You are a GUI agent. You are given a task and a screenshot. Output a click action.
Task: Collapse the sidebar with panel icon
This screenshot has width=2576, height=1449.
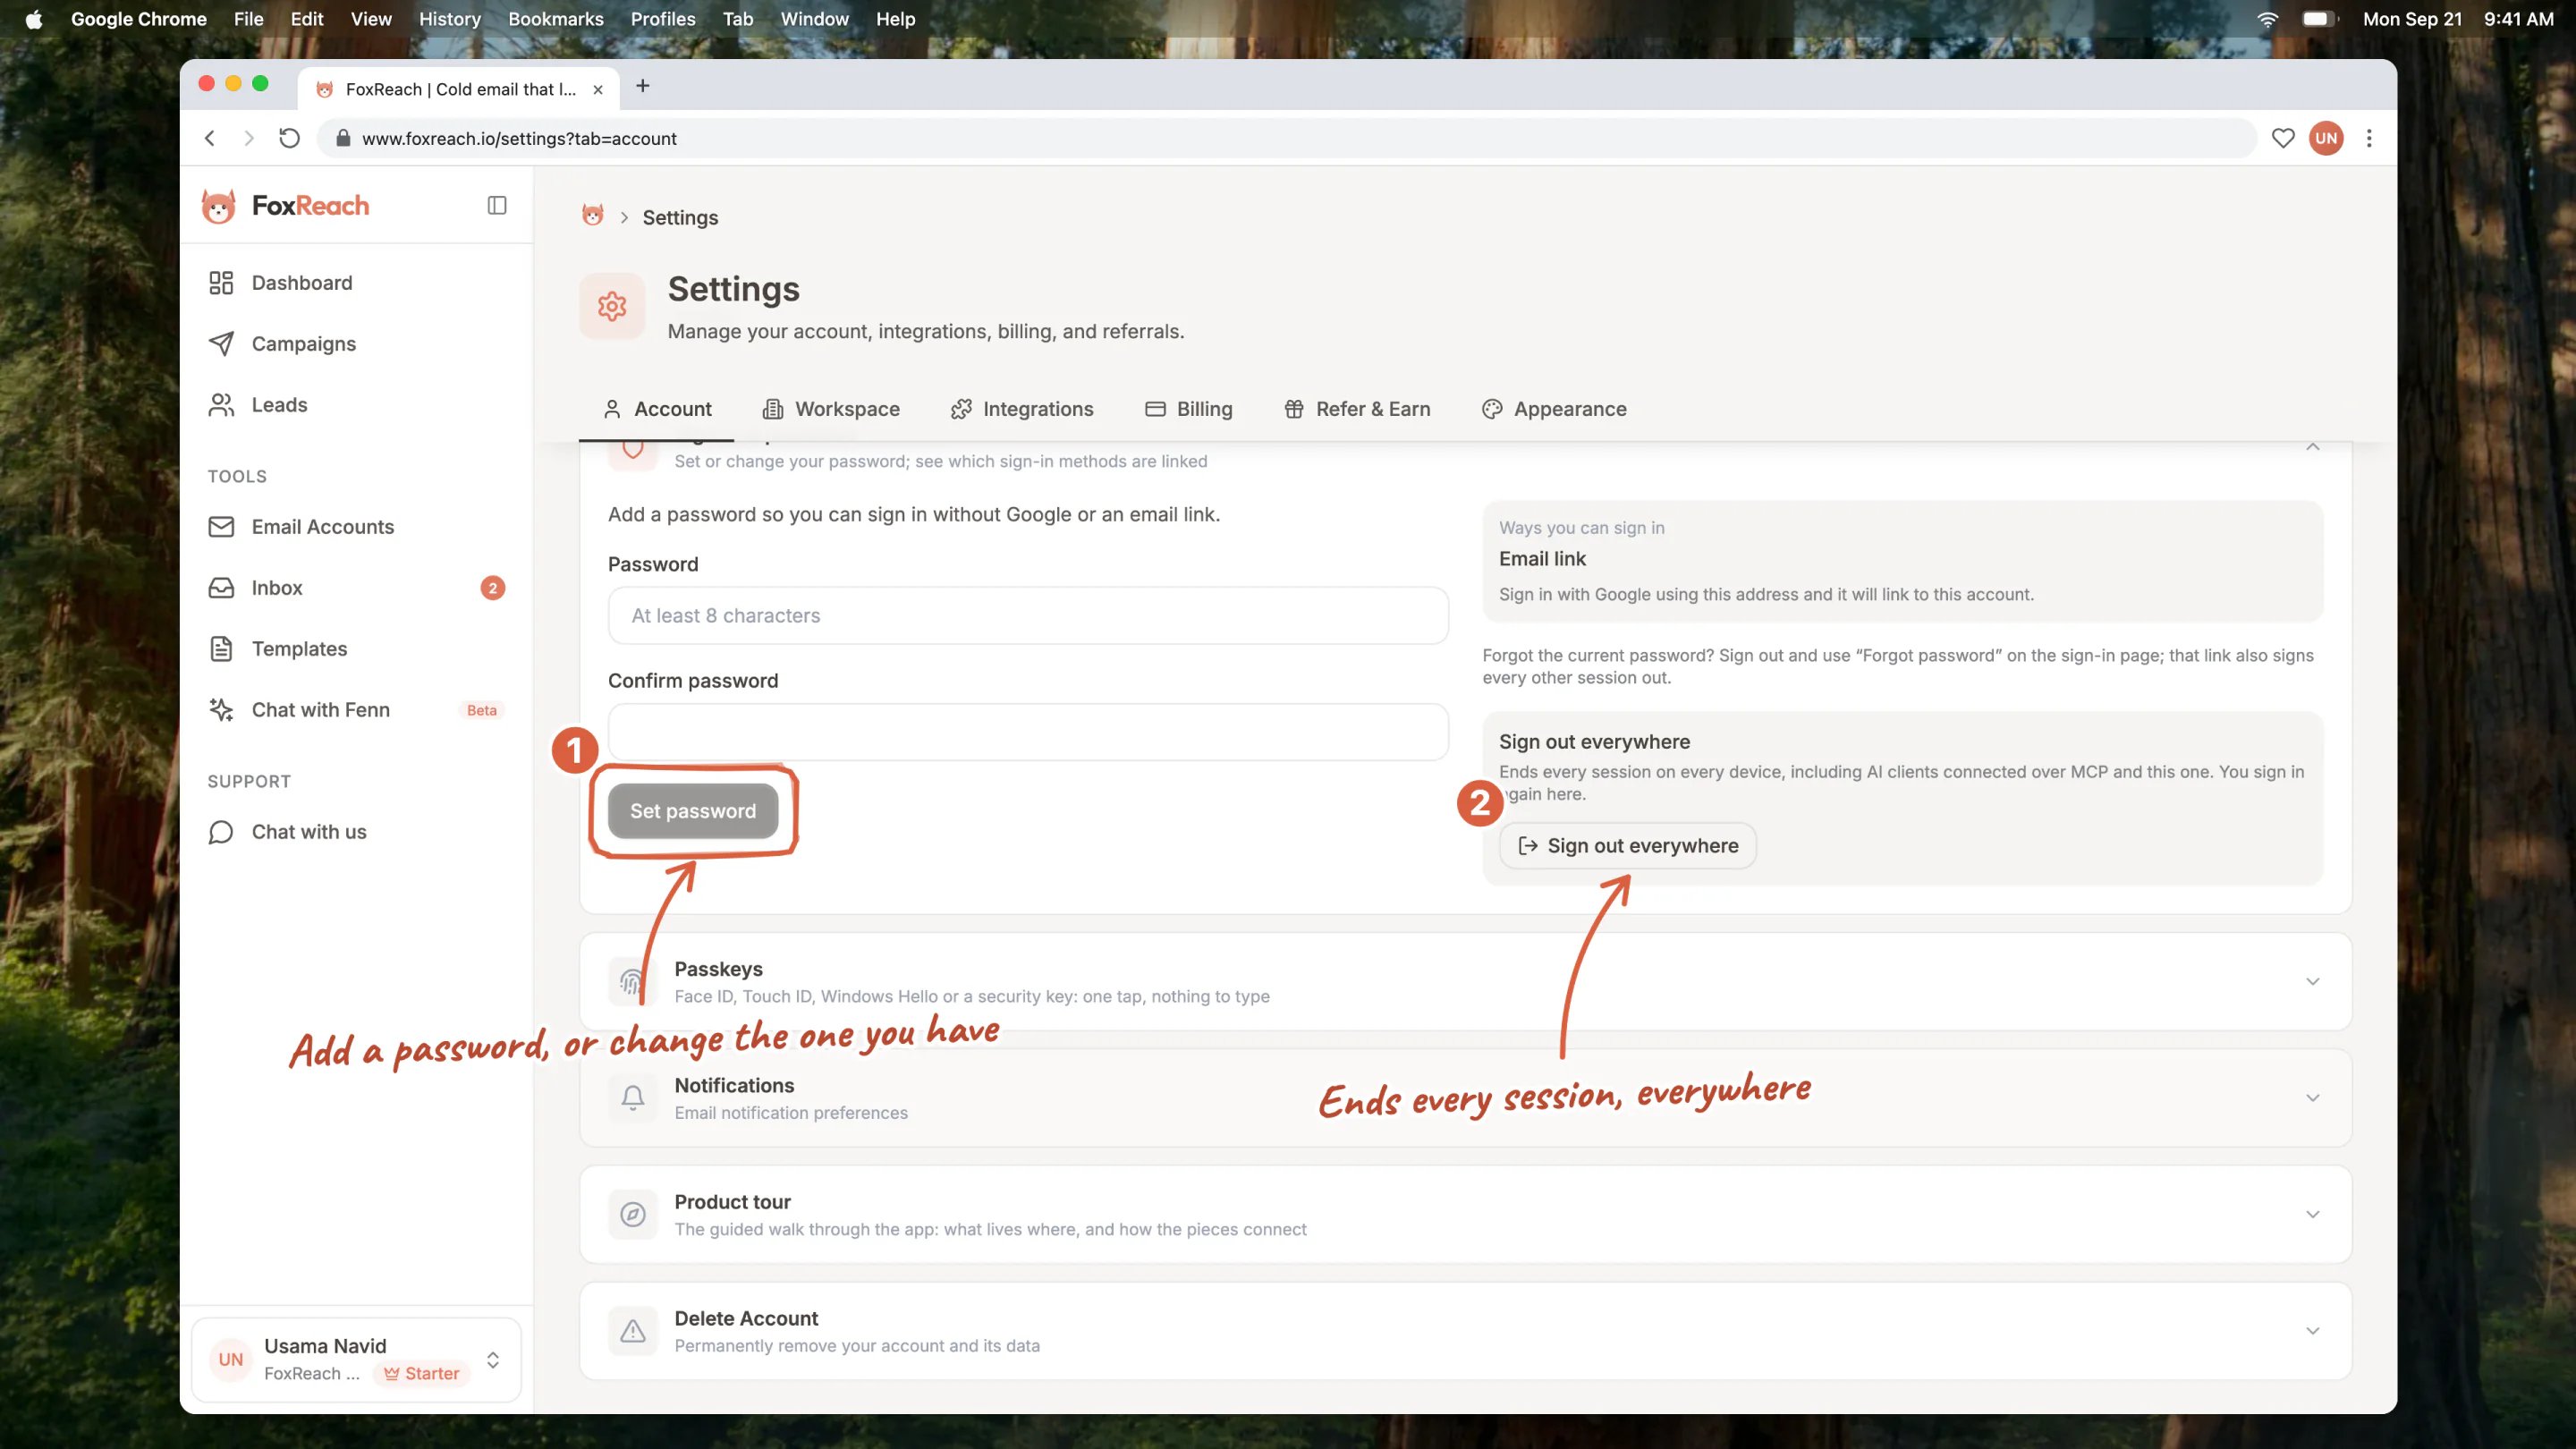point(497,205)
